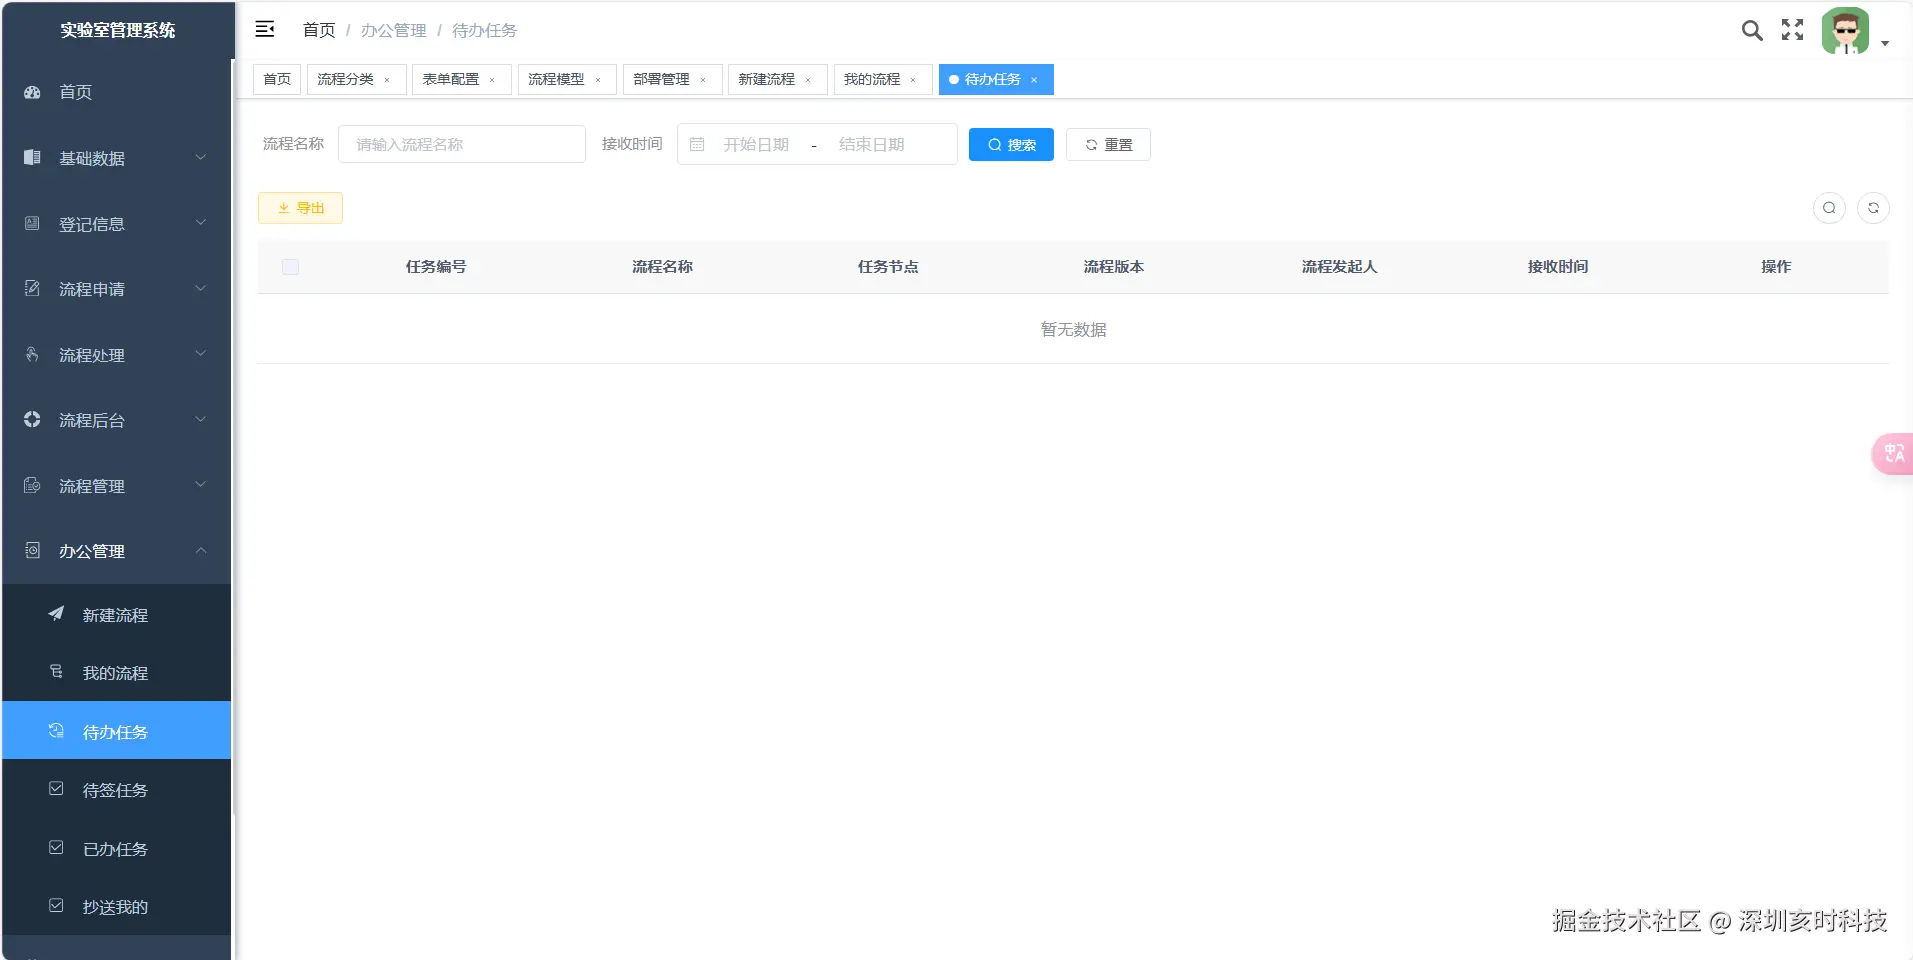The height and width of the screenshot is (960, 1913).
Task: Open the header search magnifier icon
Action: [1752, 30]
